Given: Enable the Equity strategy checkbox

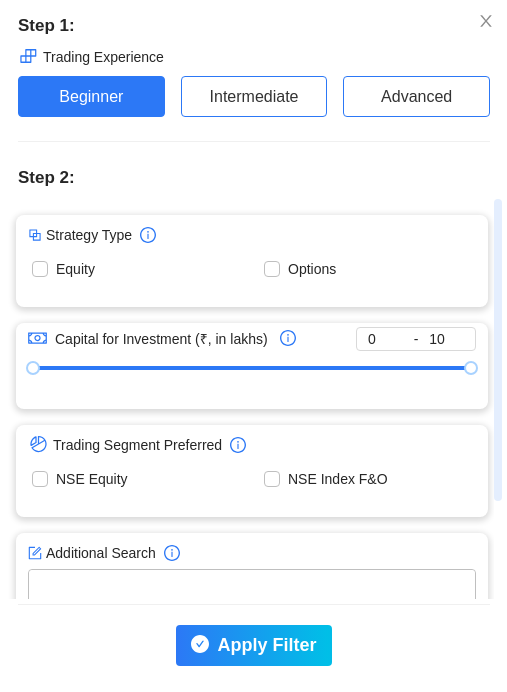Looking at the screenshot, I should tap(40, 269).
